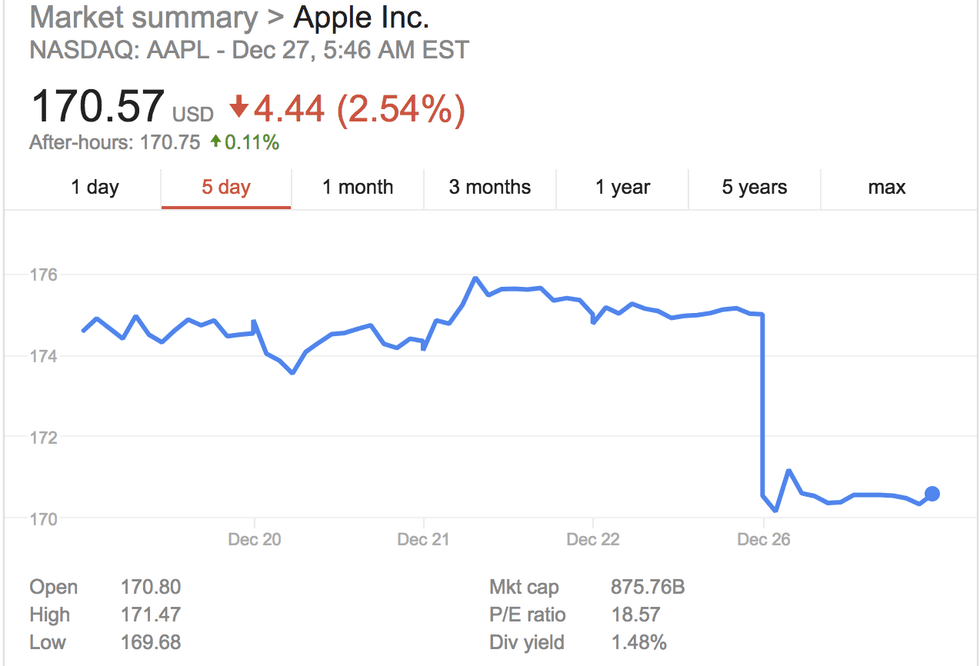Click the Dec 21 date marker
Viewport: 980px width, 666px height.
click(x=424, y=539)
